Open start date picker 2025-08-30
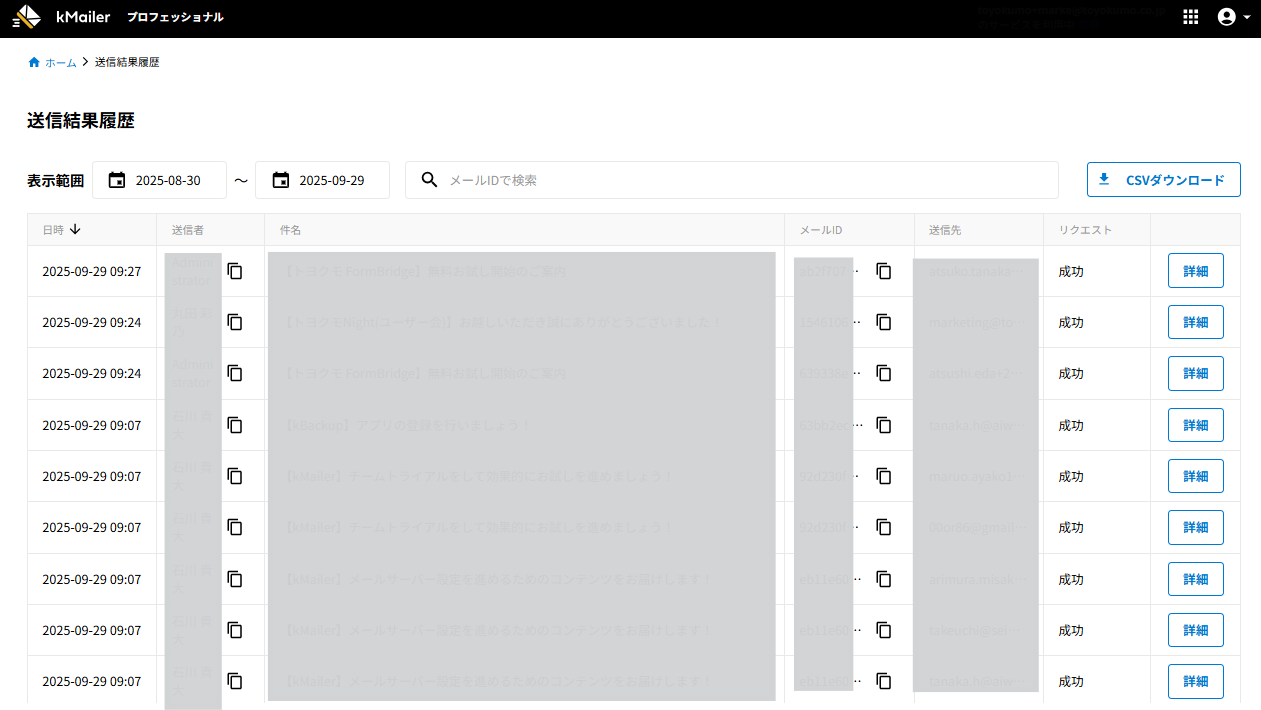The image size is (1261, 710). pyautogui.click(x=159, y=180)
